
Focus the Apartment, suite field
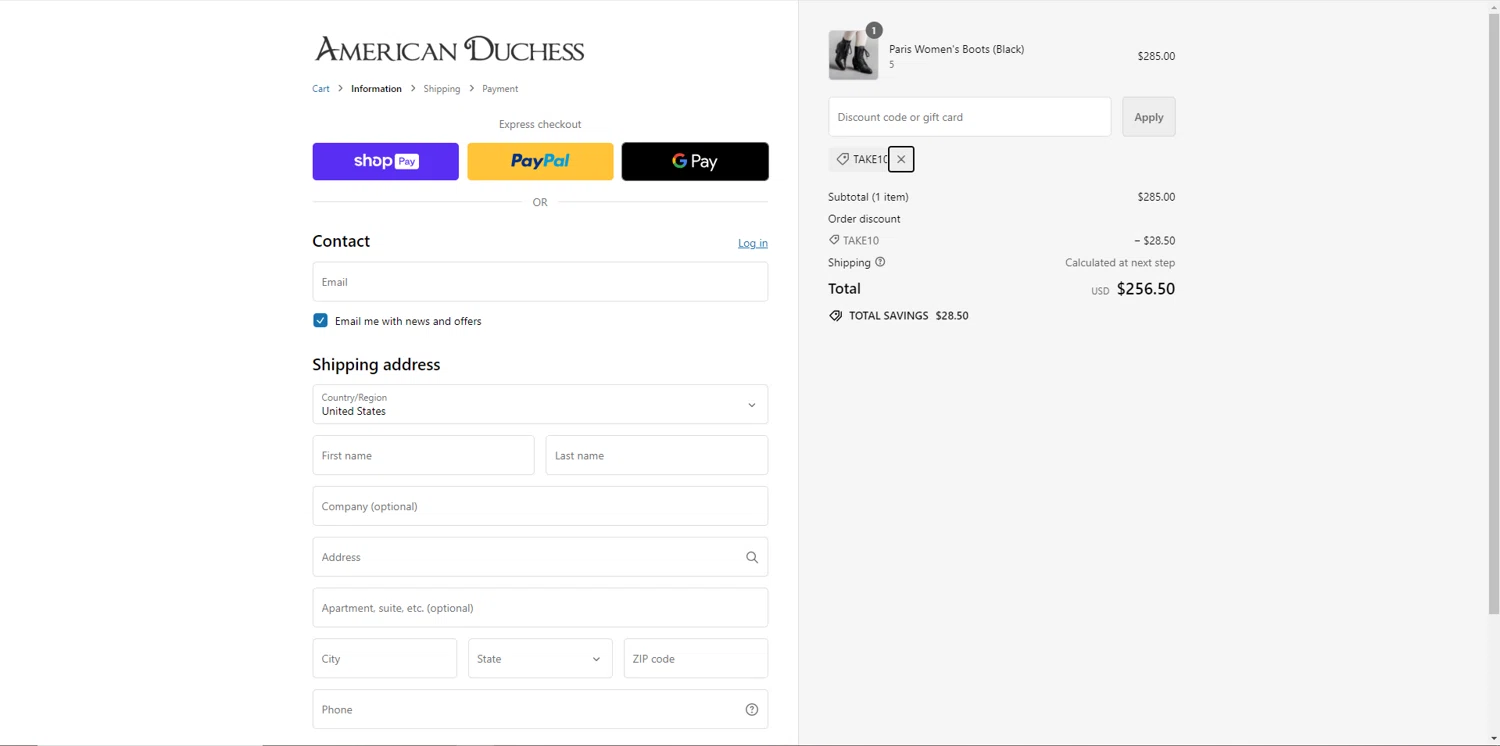click(x=540, y=608)
